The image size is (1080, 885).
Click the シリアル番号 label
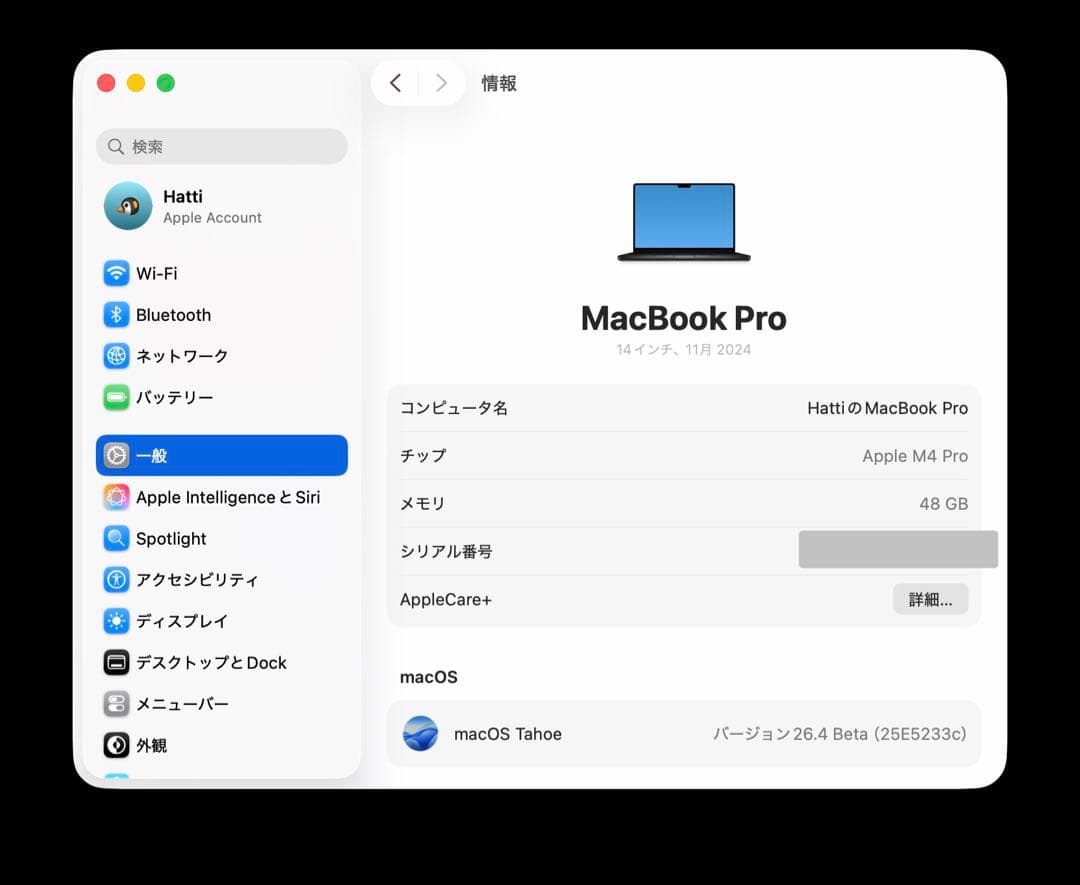pyautogui.click(x=446, y=552)
